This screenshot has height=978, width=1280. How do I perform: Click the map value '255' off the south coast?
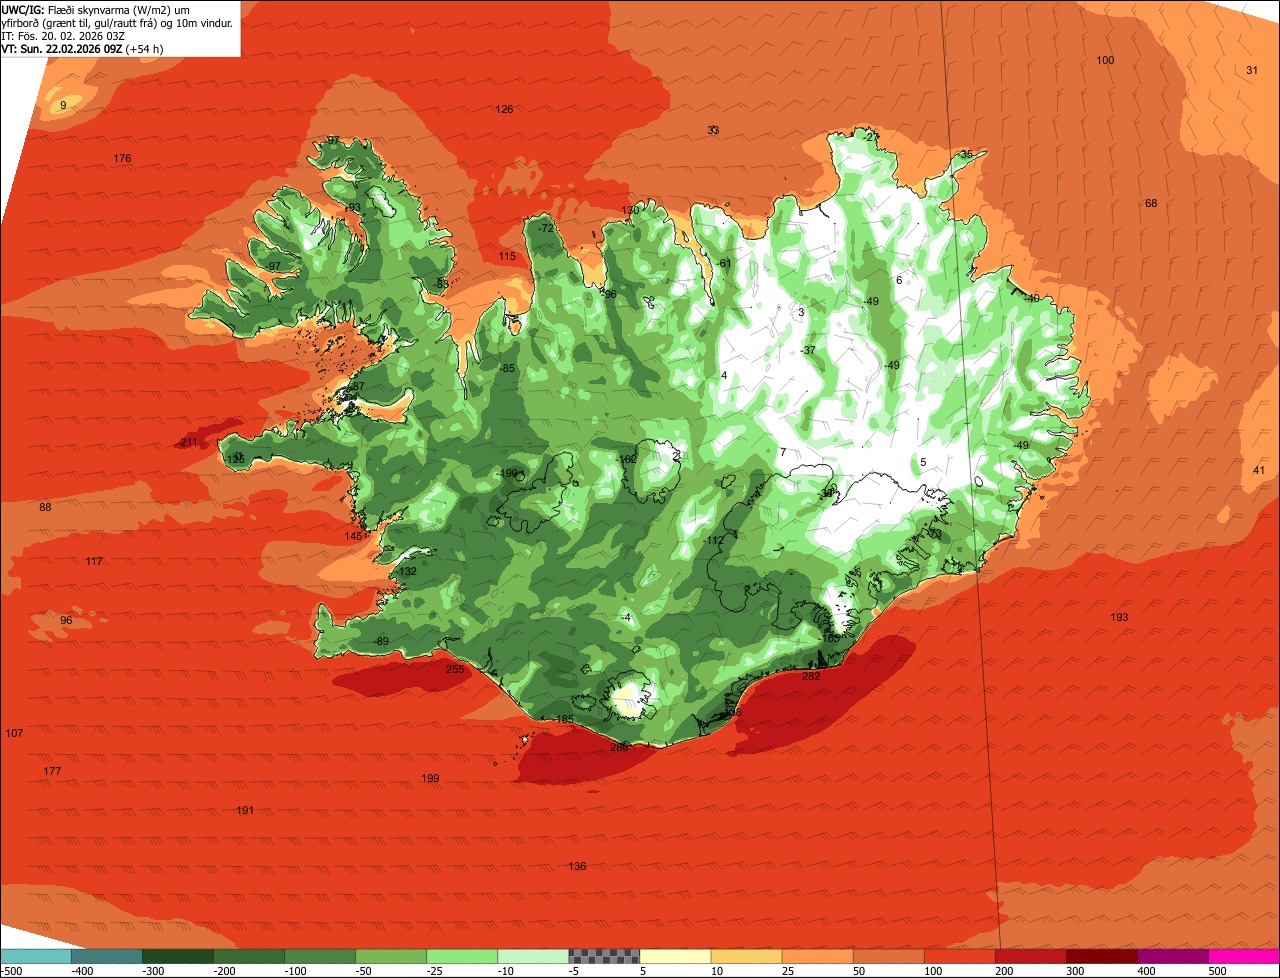pos(455,669)
